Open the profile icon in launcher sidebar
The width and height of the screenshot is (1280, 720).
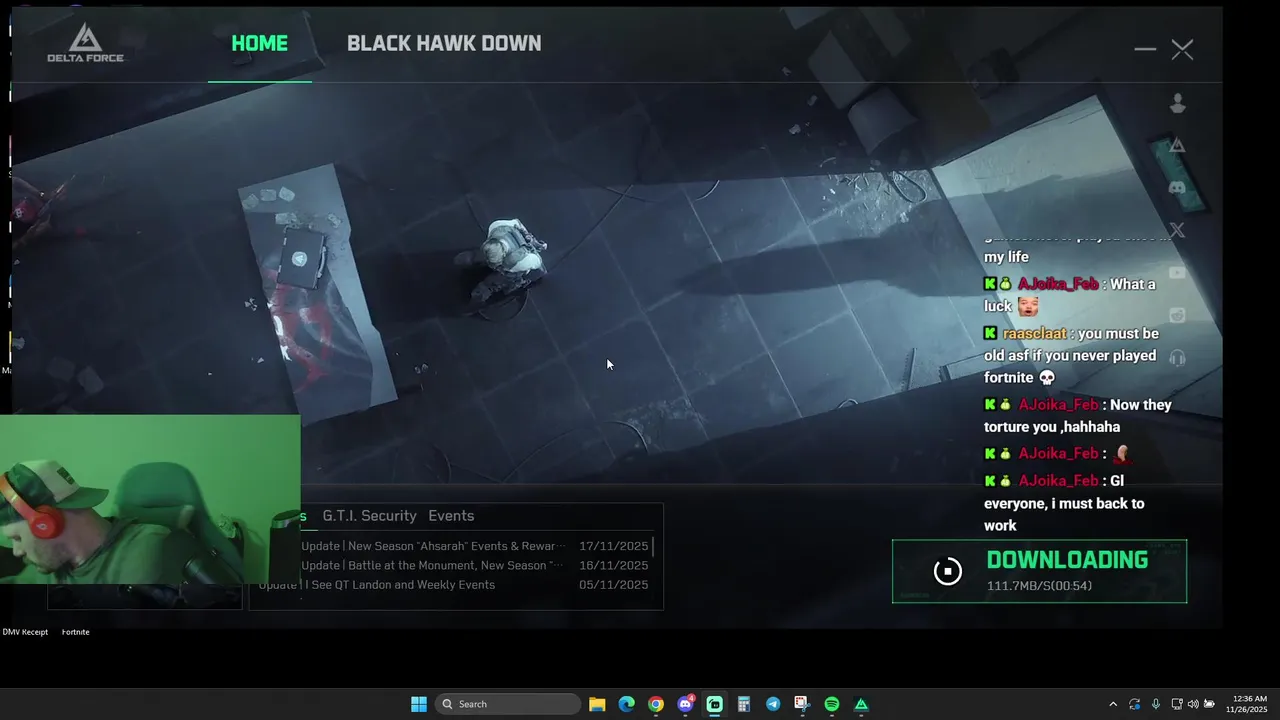(x=1178, y=102)
